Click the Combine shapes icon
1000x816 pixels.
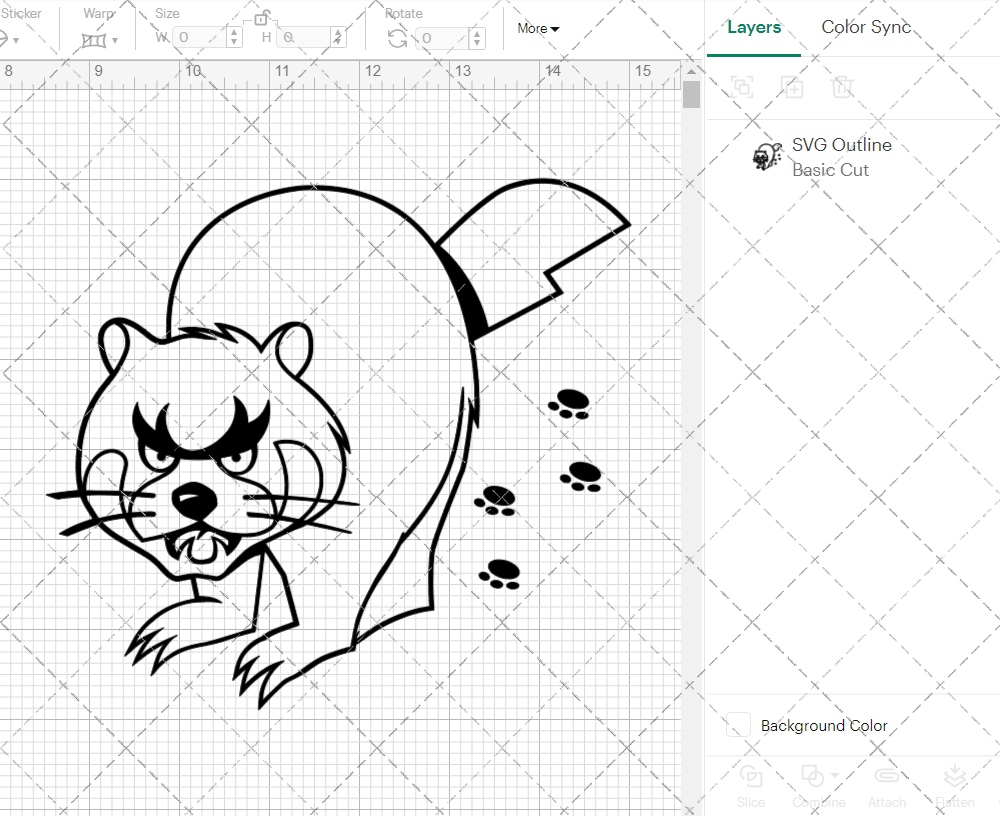tap(812, 777)
